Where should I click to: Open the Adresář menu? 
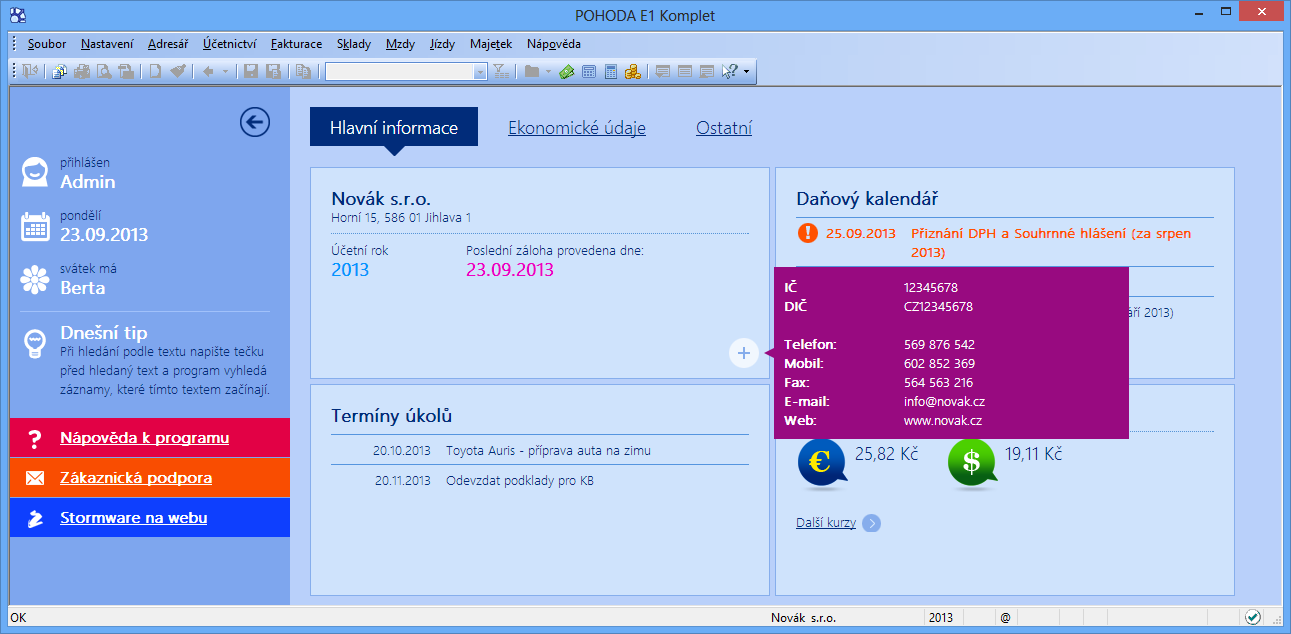(168, 44)
